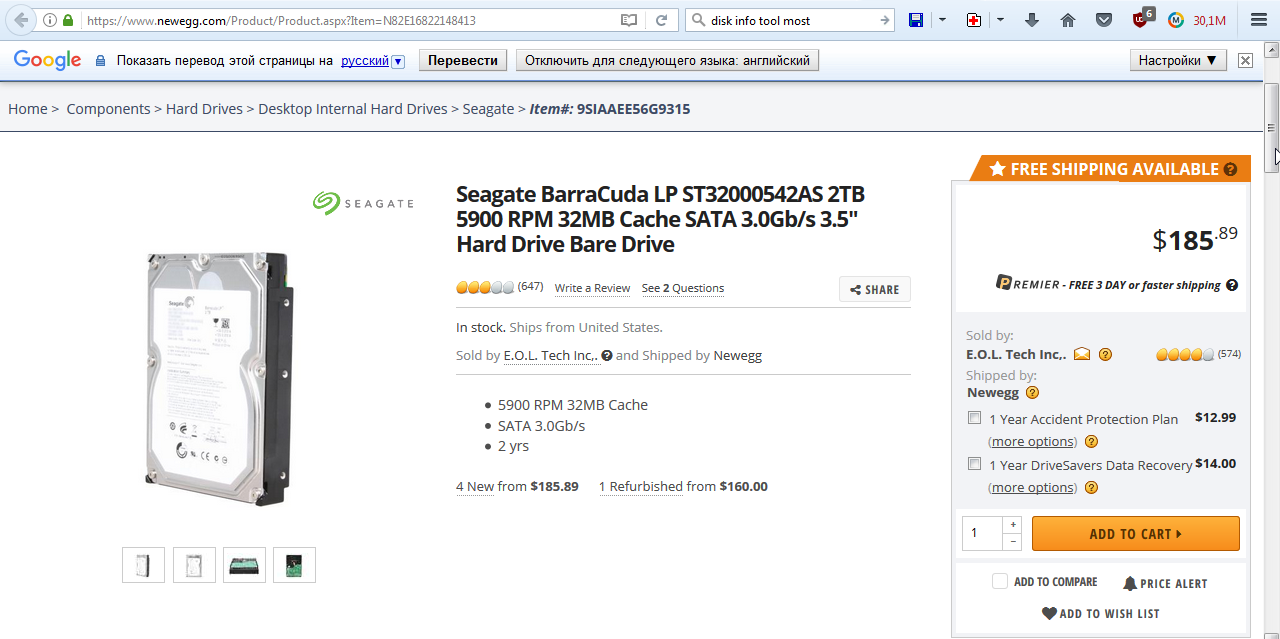
Task: Click the ADD TO CART button
Action: tap(1135, 533)
